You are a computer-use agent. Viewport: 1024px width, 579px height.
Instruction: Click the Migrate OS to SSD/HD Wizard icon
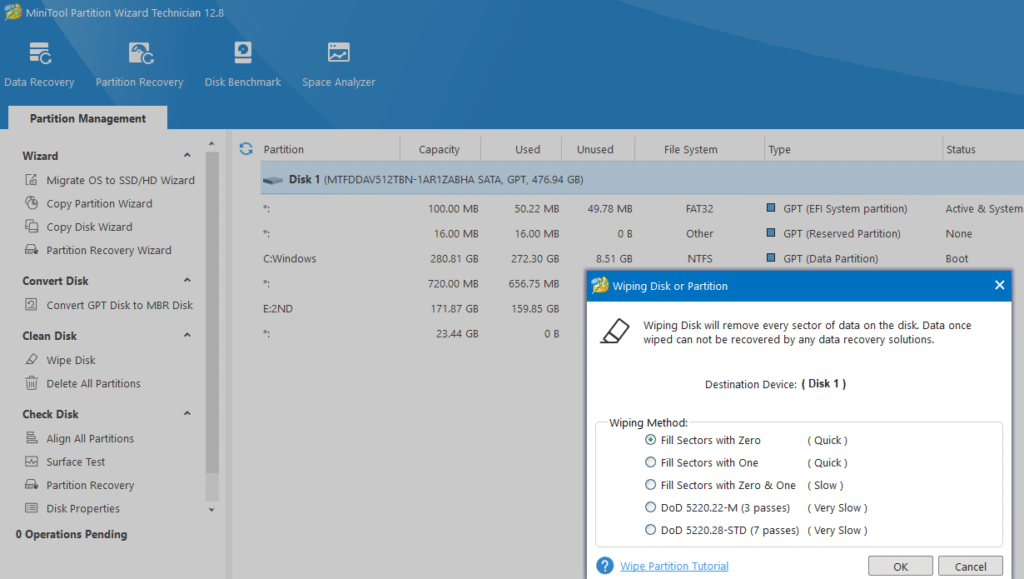click(x=31, y=180)
